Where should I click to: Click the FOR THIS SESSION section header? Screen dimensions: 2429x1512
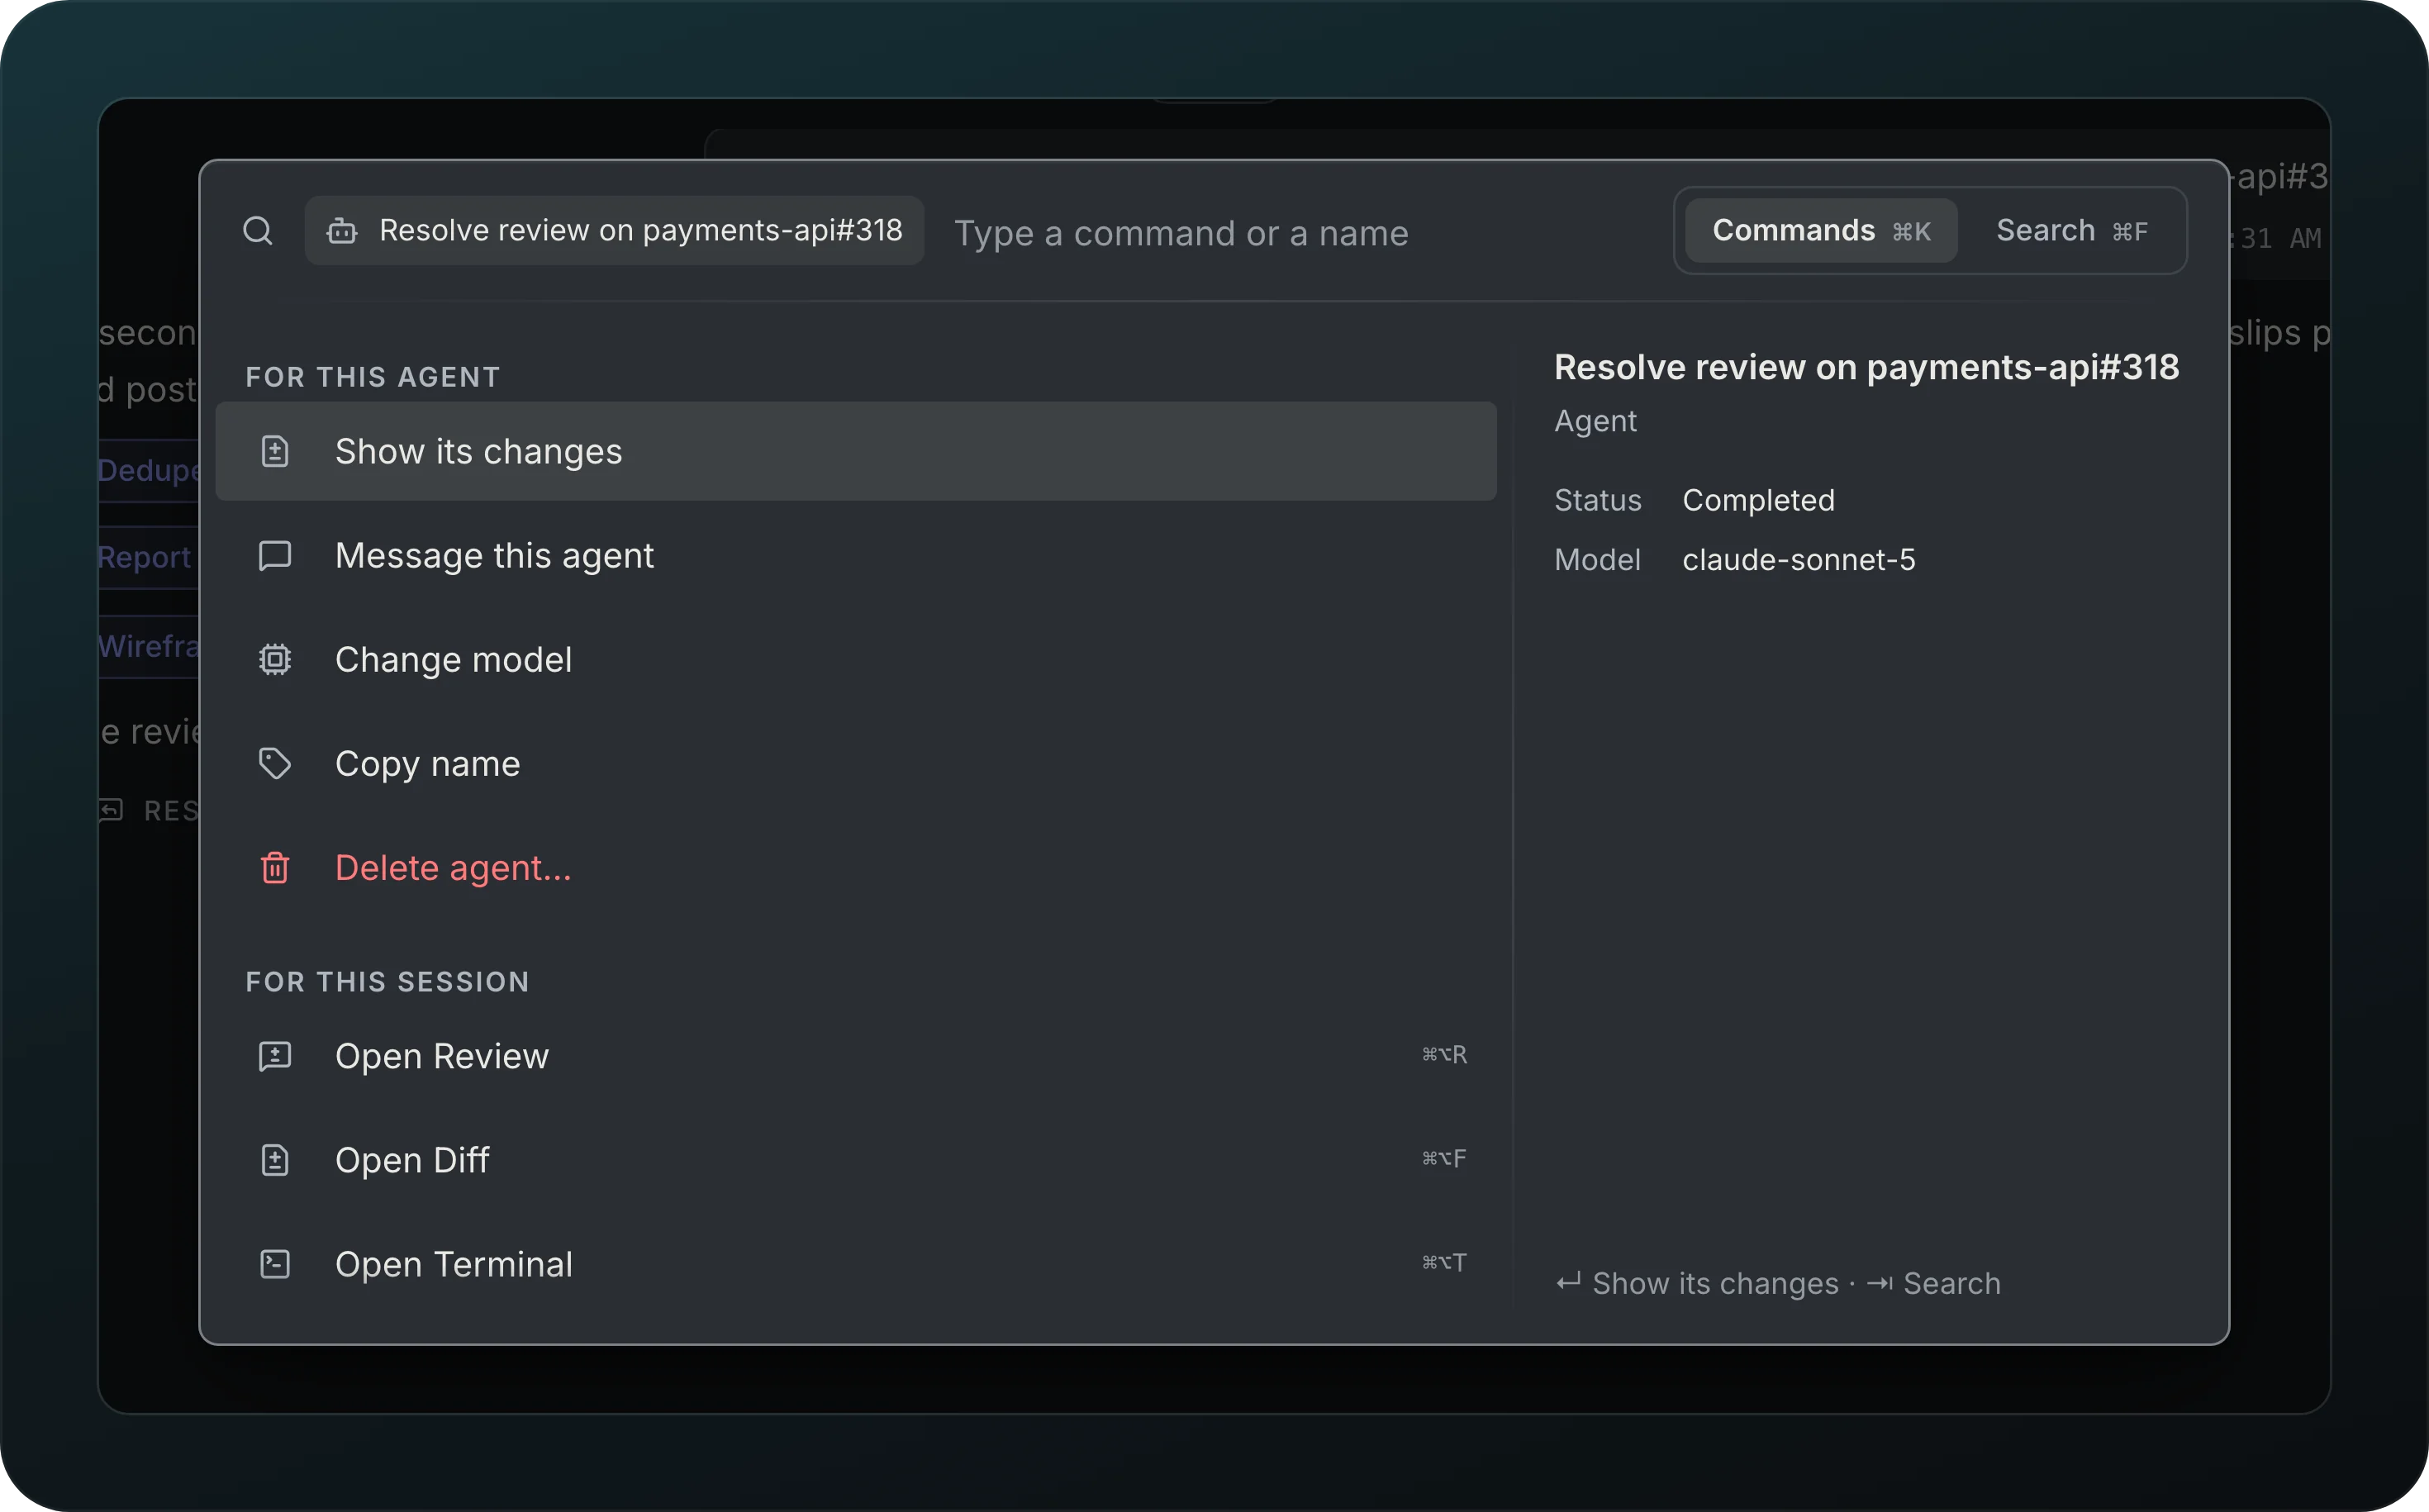[x=388, y=982]
